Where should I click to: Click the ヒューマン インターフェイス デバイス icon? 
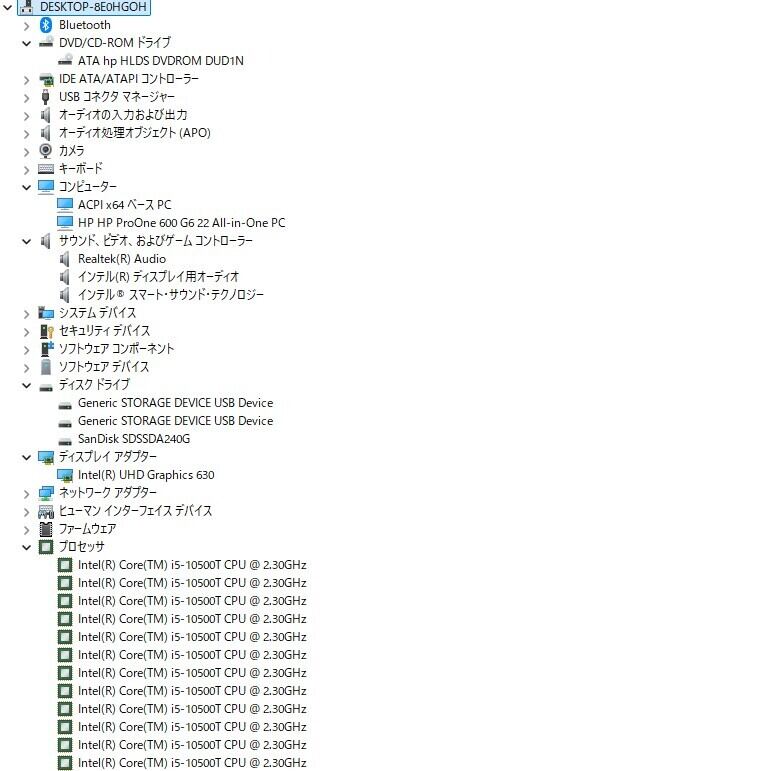click(46, 511)
